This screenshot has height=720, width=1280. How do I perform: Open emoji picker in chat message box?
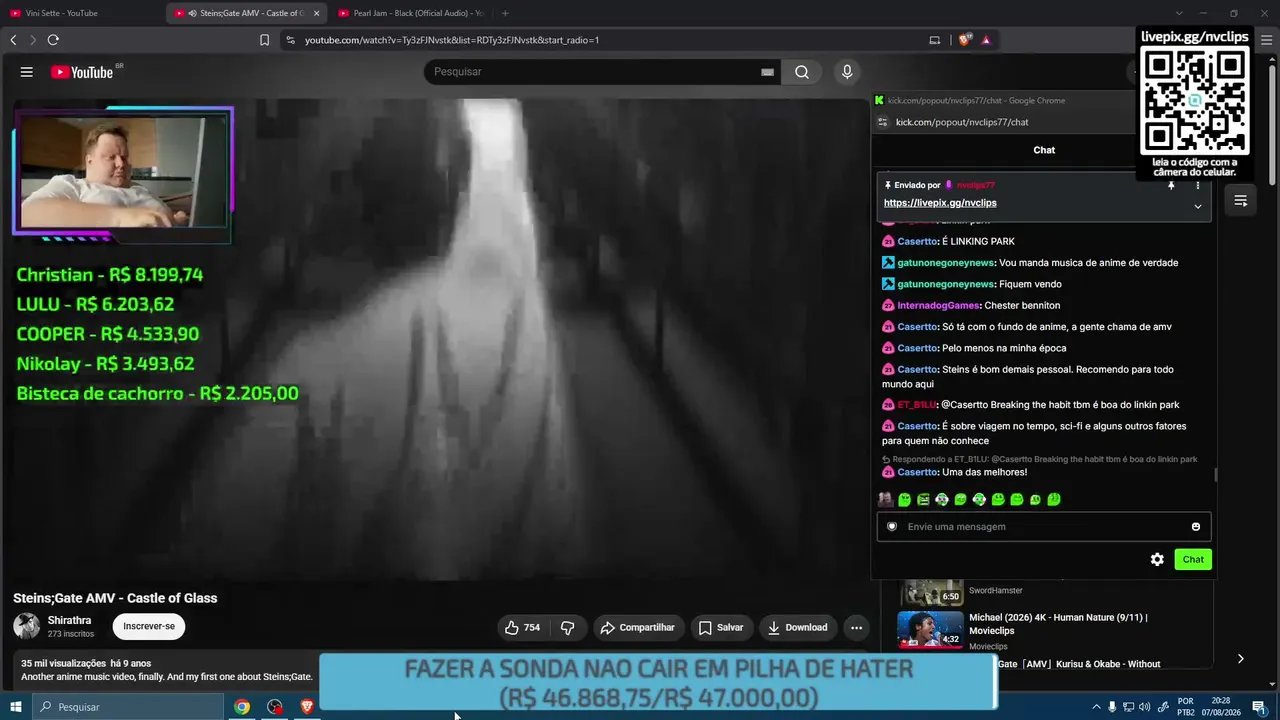click(1196, 527)
